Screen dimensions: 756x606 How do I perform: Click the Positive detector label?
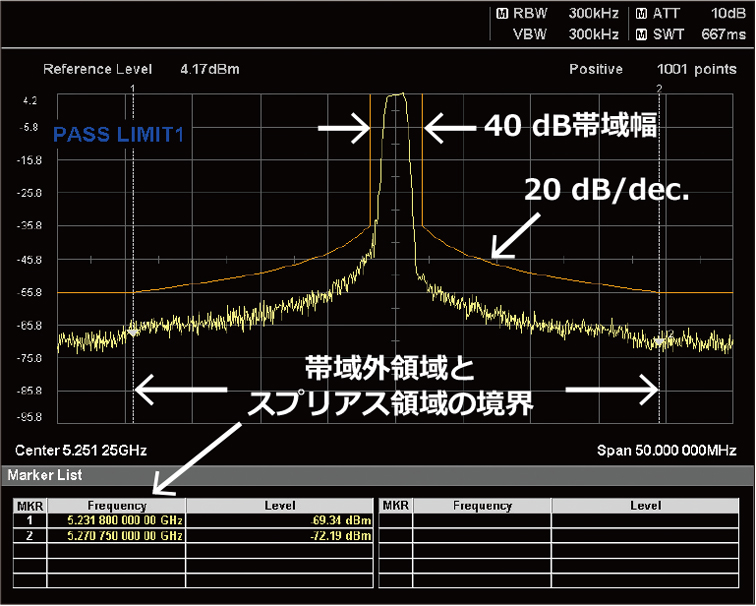(596, 69)
